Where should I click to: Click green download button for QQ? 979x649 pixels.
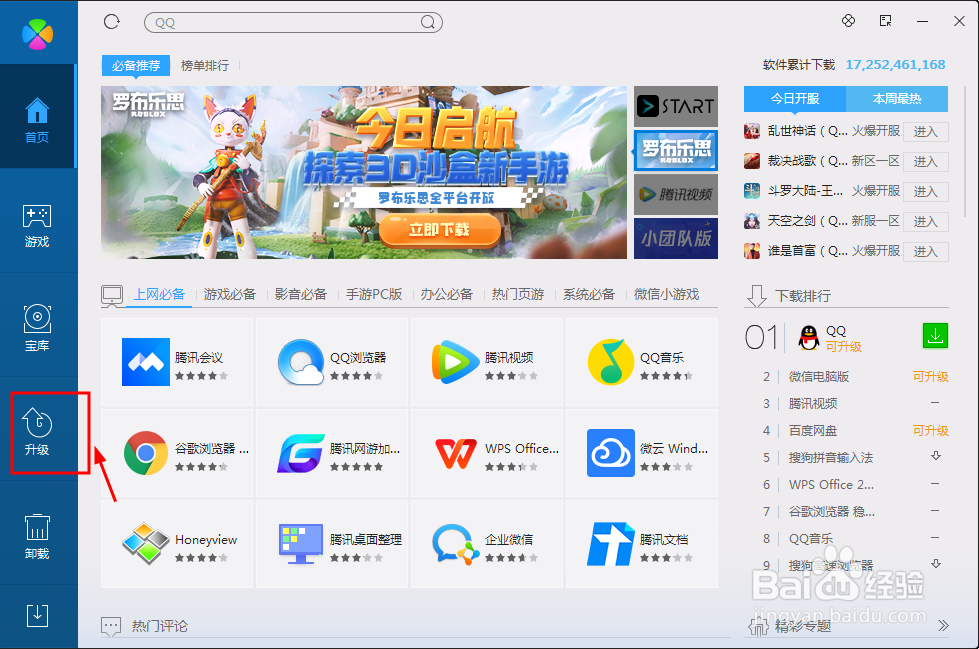pyautogui.click(x=935, y=336)
